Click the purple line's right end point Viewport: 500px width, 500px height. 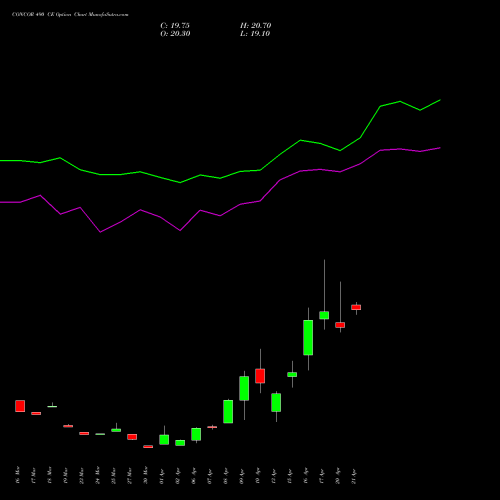(x=440, y=148)
